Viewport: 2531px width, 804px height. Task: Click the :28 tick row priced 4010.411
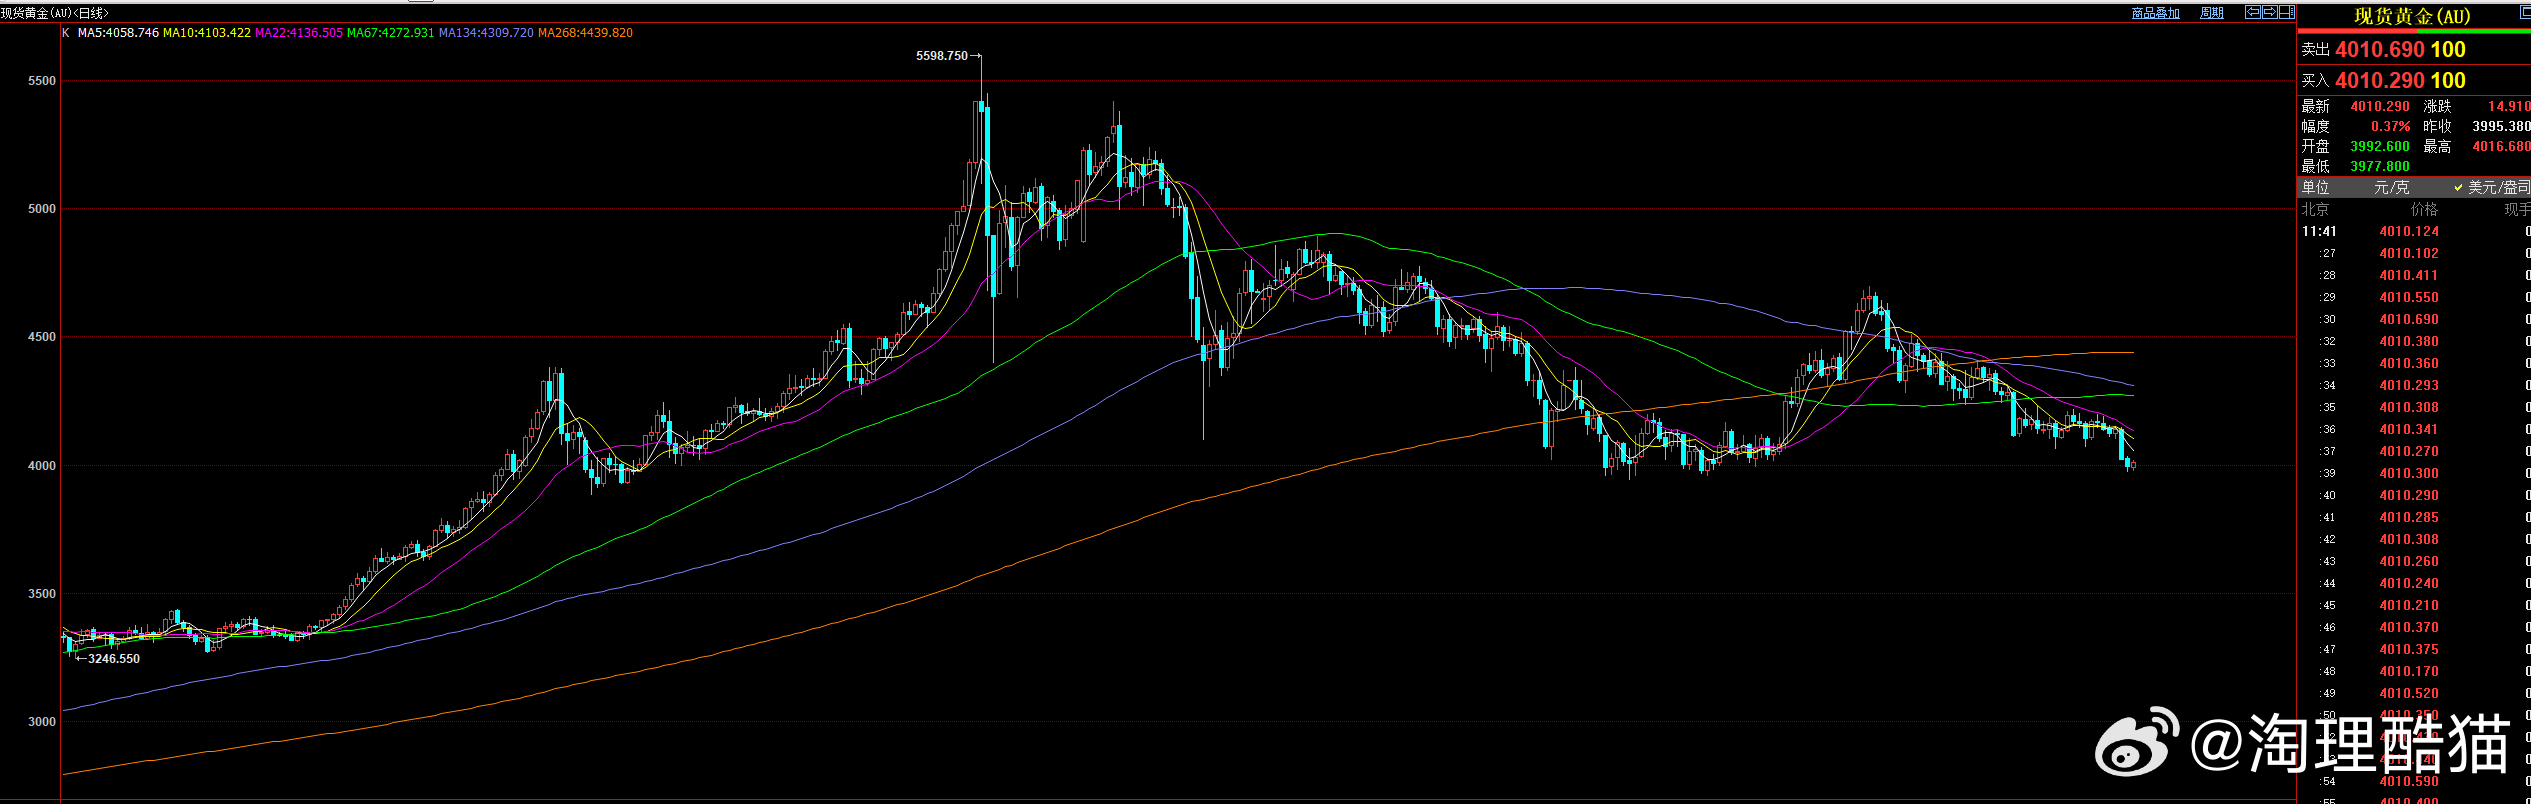click(2414, 275)
